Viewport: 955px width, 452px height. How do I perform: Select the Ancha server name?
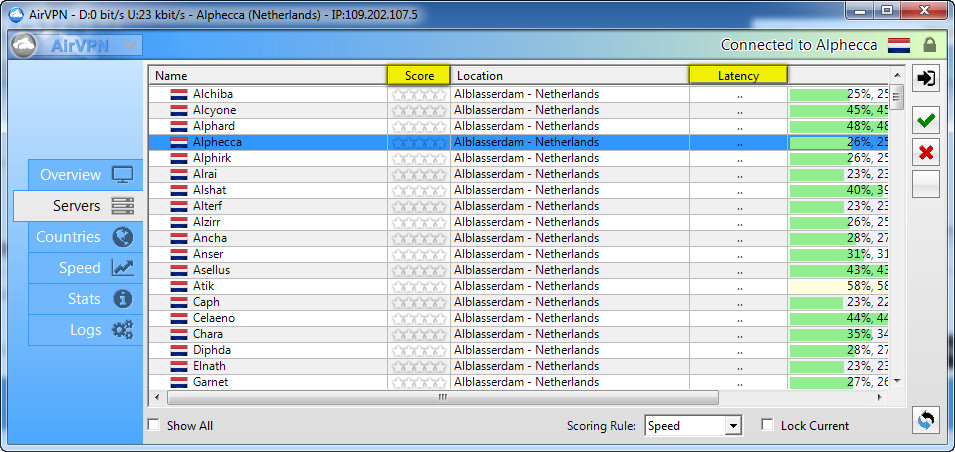210,238
